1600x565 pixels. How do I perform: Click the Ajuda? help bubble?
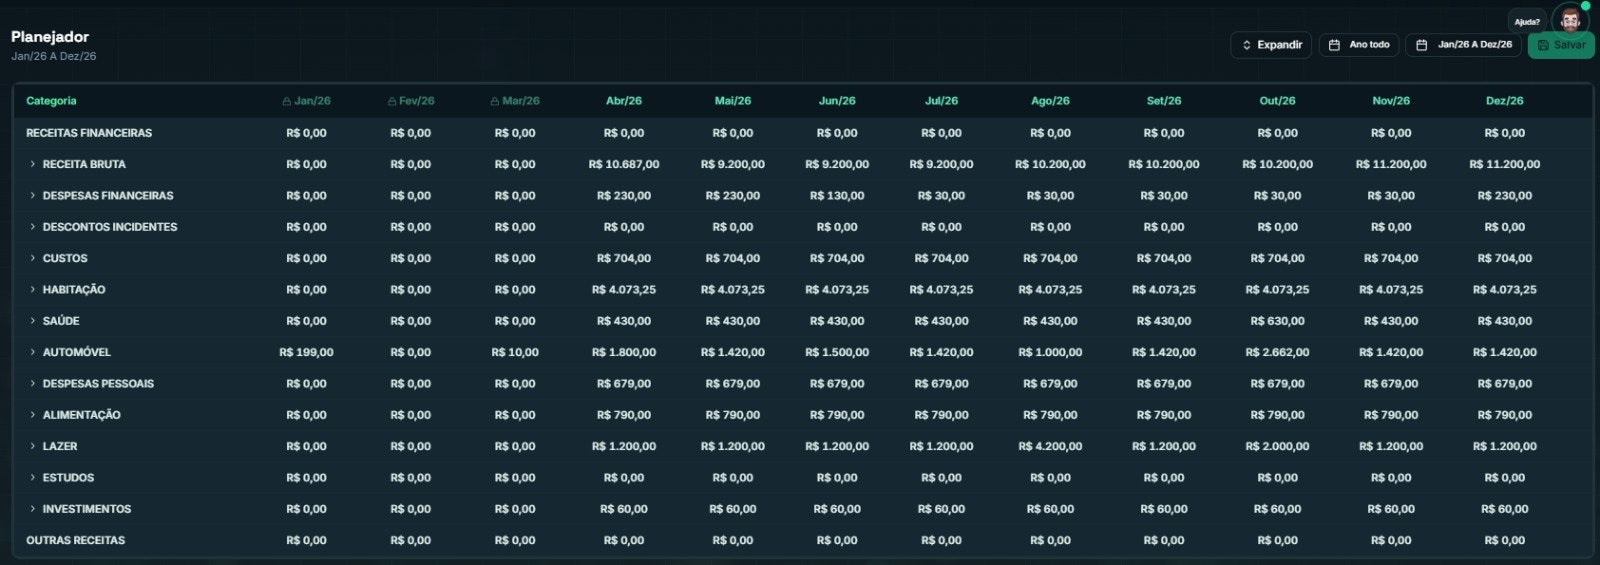tap(1527, 21)
